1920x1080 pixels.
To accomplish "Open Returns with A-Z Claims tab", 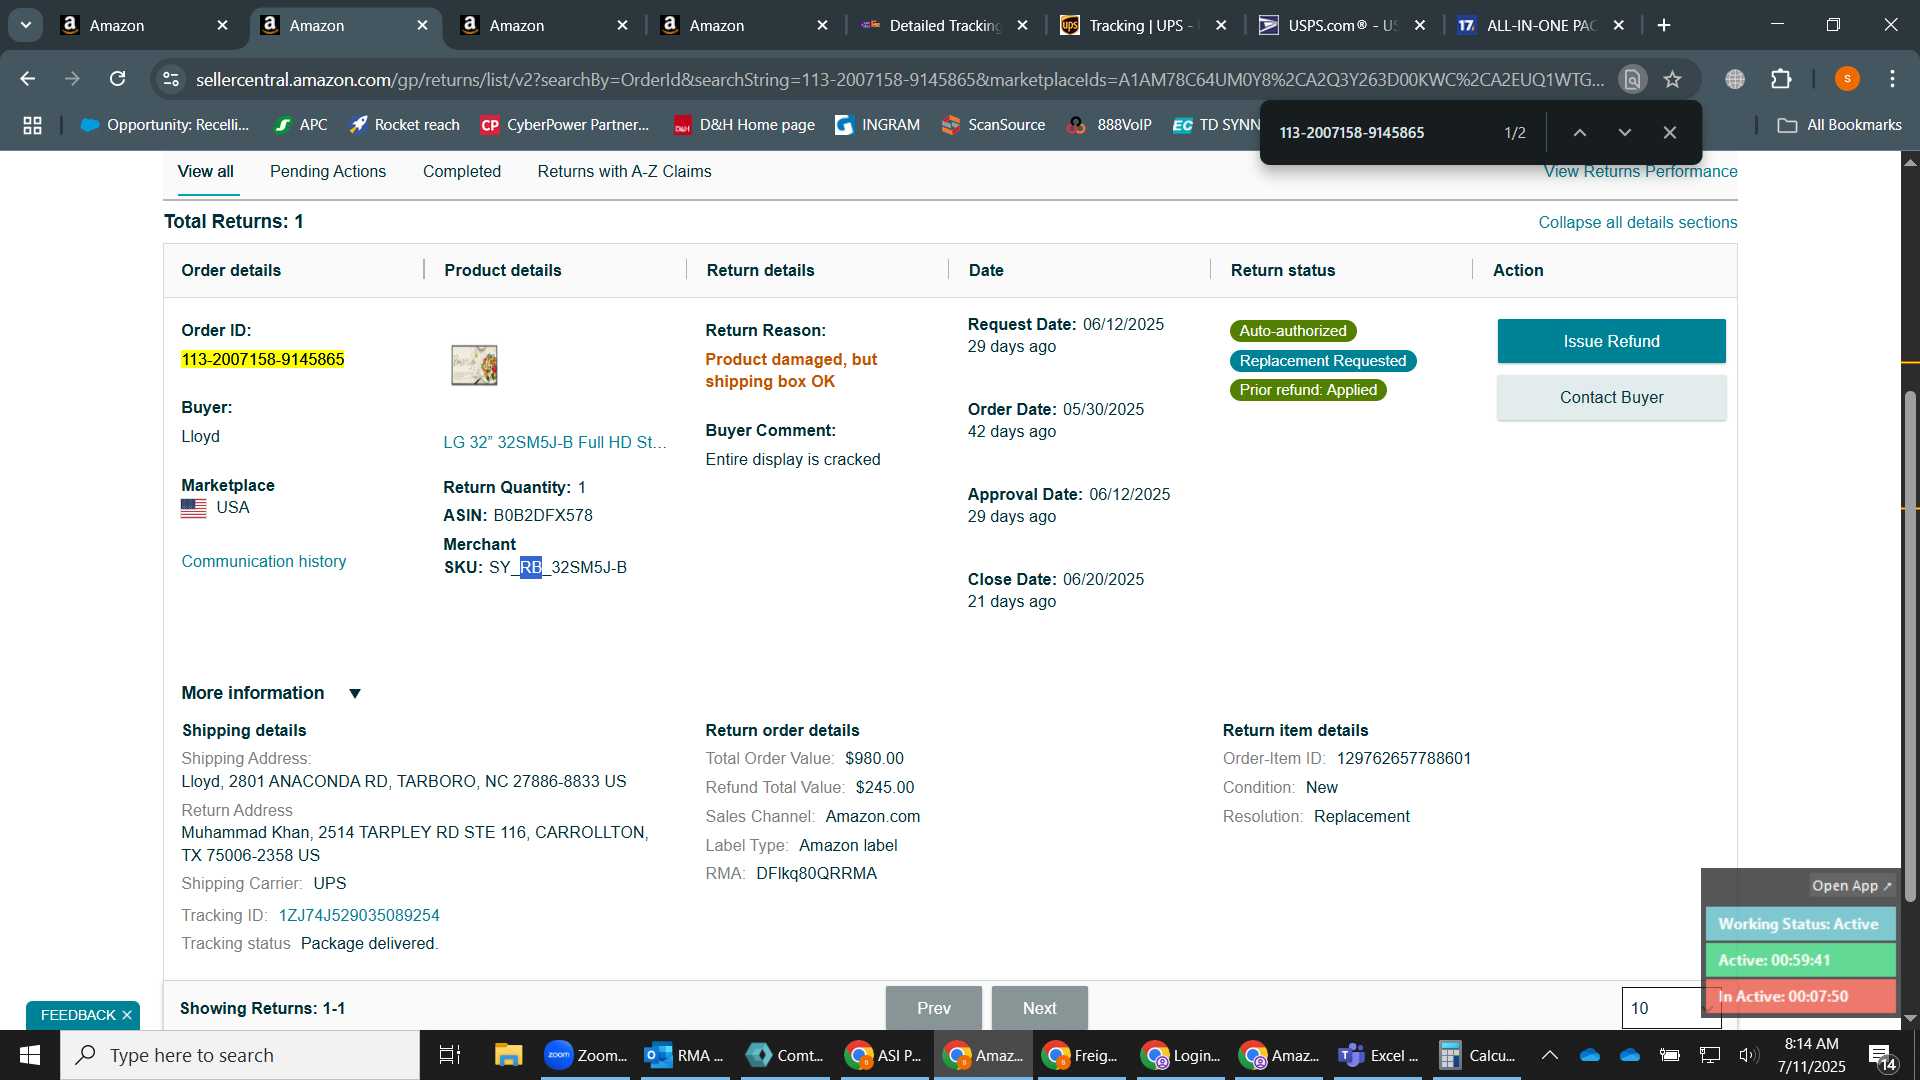I will pos(625,172).
